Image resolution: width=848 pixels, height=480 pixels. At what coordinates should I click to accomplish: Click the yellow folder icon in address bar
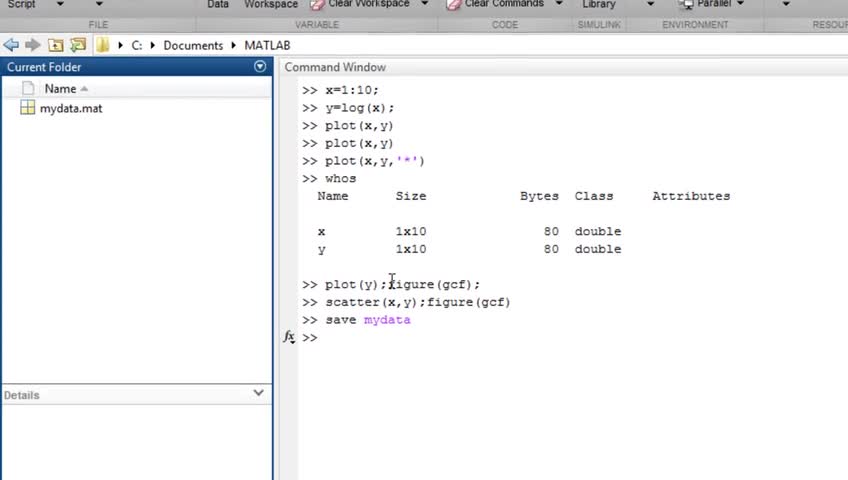click(103, 45)
